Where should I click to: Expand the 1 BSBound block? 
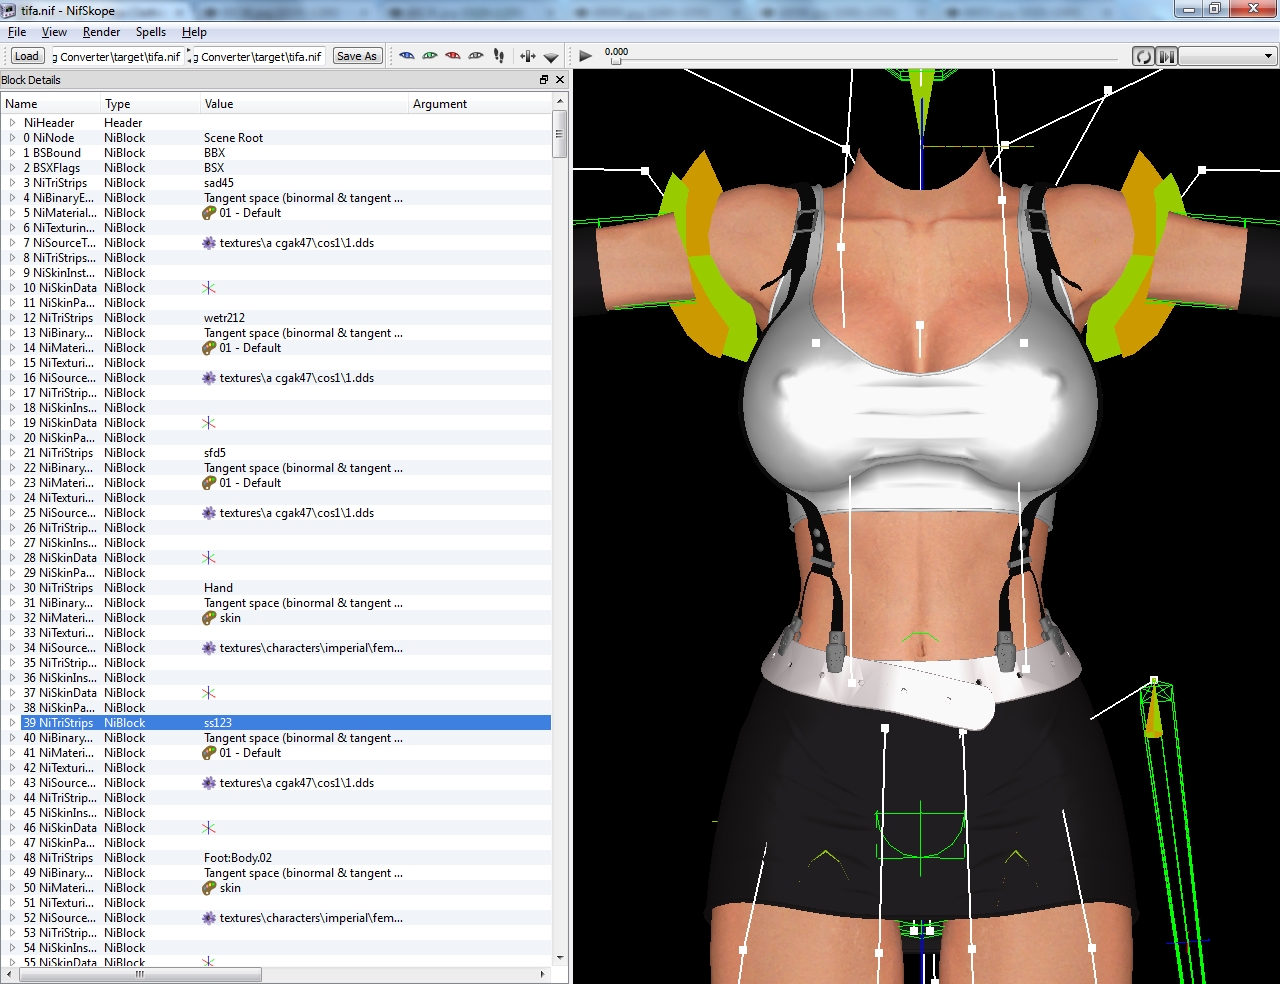click(x=12, y=153)
